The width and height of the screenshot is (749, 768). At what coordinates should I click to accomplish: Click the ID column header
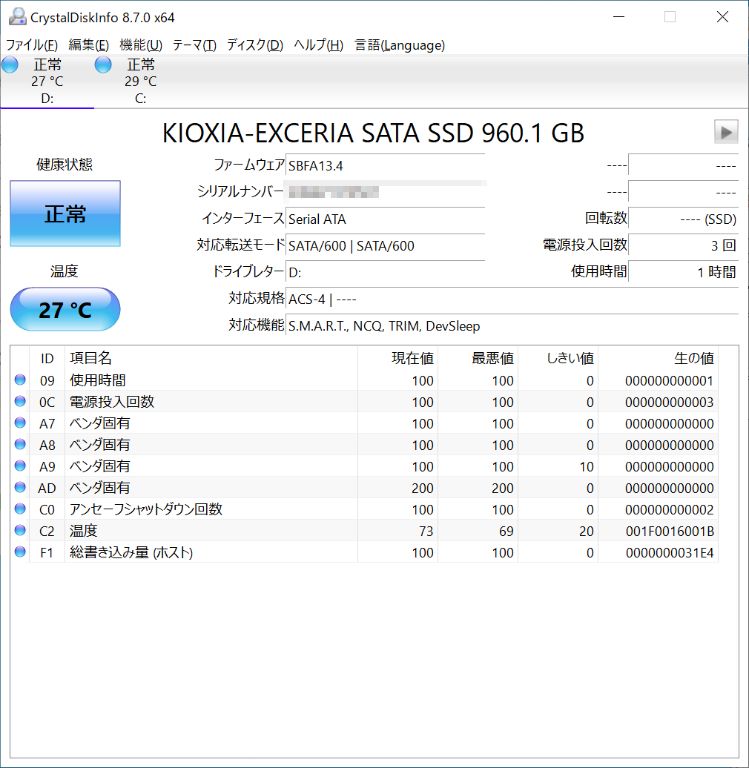47,358
